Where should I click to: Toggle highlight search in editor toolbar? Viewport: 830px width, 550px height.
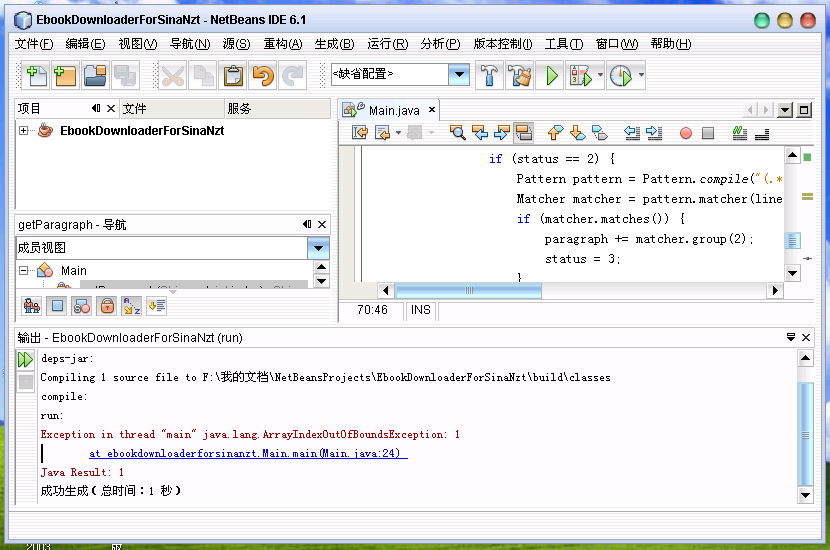pyautogui.click(x=524, y=133)
